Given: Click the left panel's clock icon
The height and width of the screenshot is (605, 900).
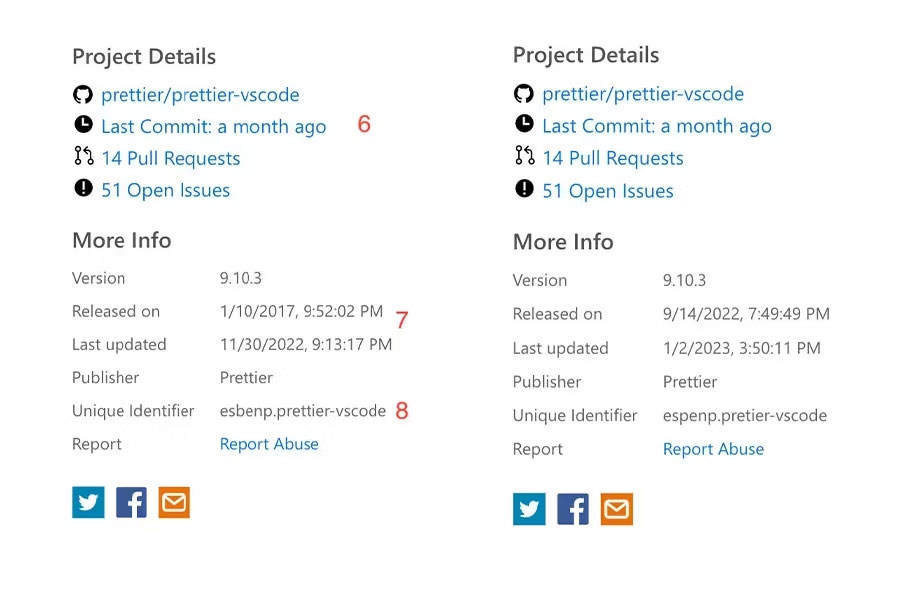Looking at the screenshot, I should click(x=82, y=125).
